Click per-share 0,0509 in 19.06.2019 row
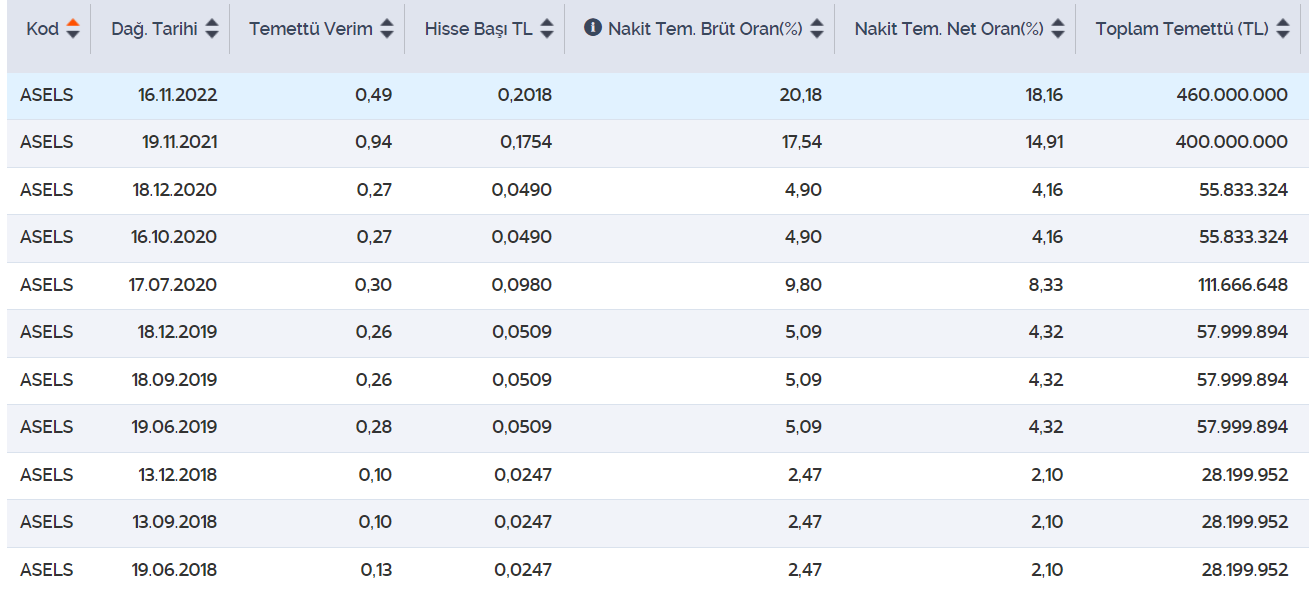The height and width of the screenshot is (592, 1309). click(x=522, y=427)
